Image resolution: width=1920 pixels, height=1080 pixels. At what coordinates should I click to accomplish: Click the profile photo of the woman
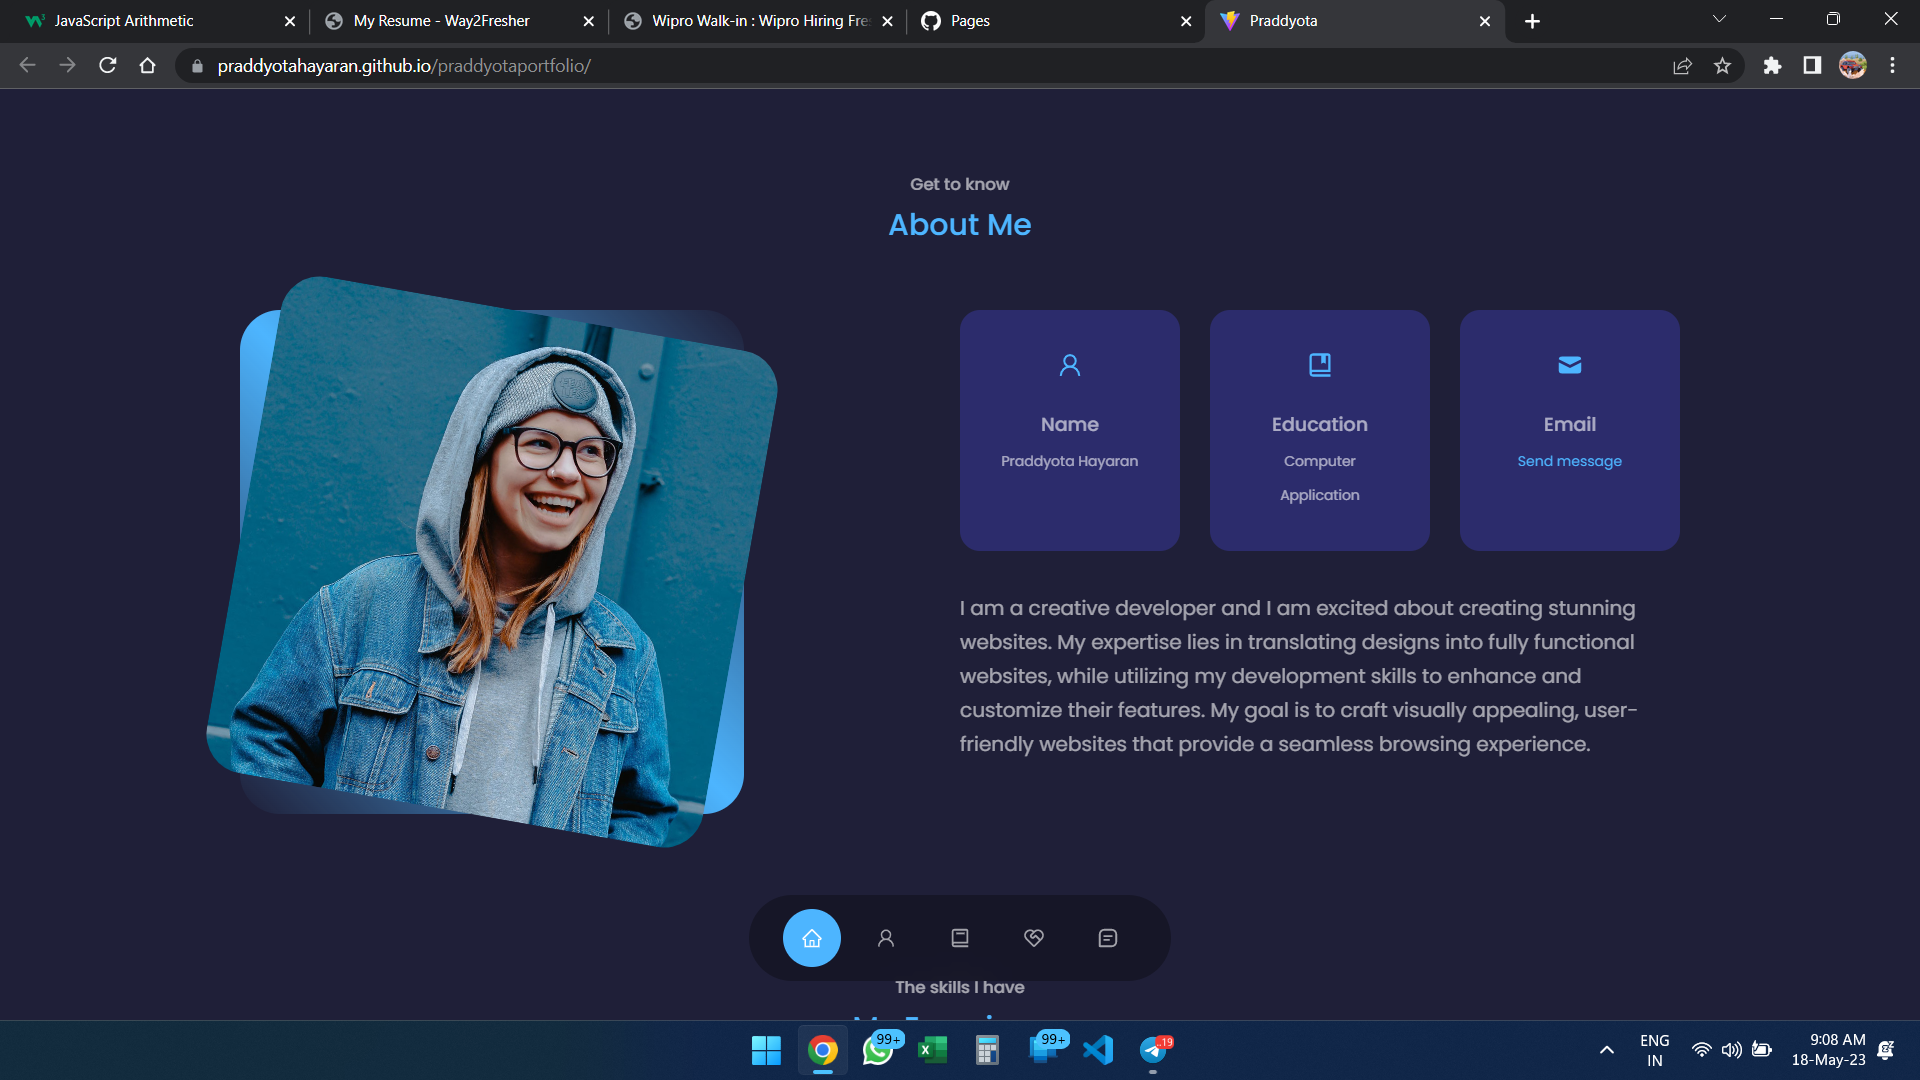(x=492, y=561)
